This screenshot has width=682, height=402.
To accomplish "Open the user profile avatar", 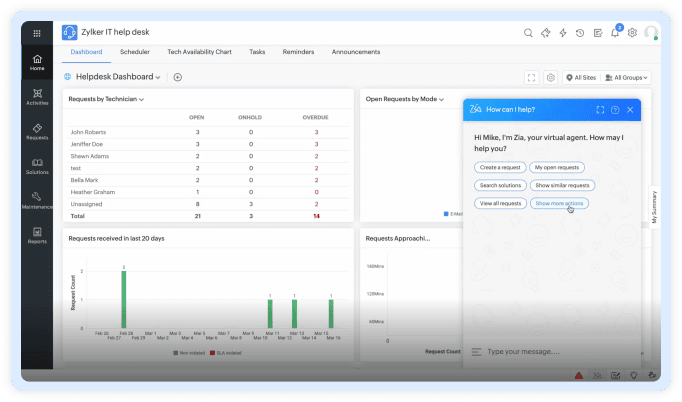I will tap(651, 33).
